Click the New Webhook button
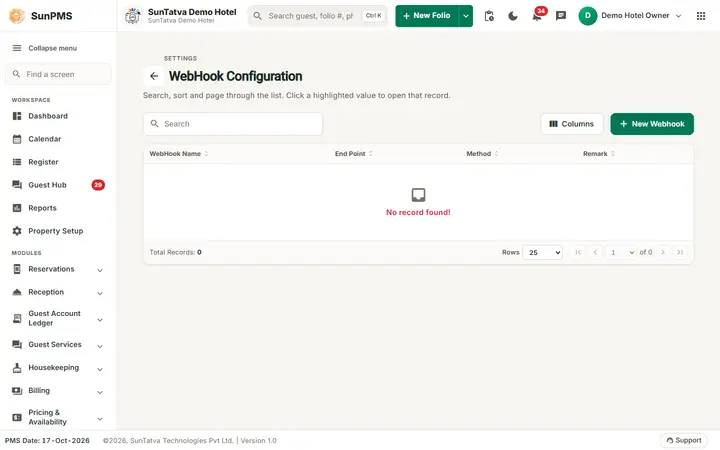720x450 pixels. click(x=652, y=124)
